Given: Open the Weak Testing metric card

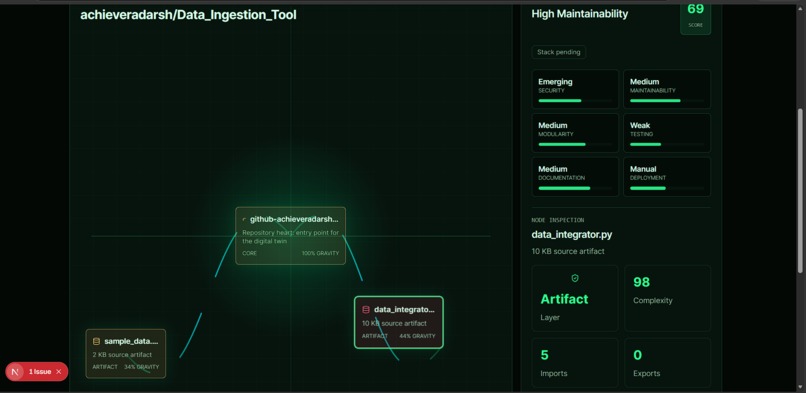Looking at the screenshot, I should coord(667,133).
